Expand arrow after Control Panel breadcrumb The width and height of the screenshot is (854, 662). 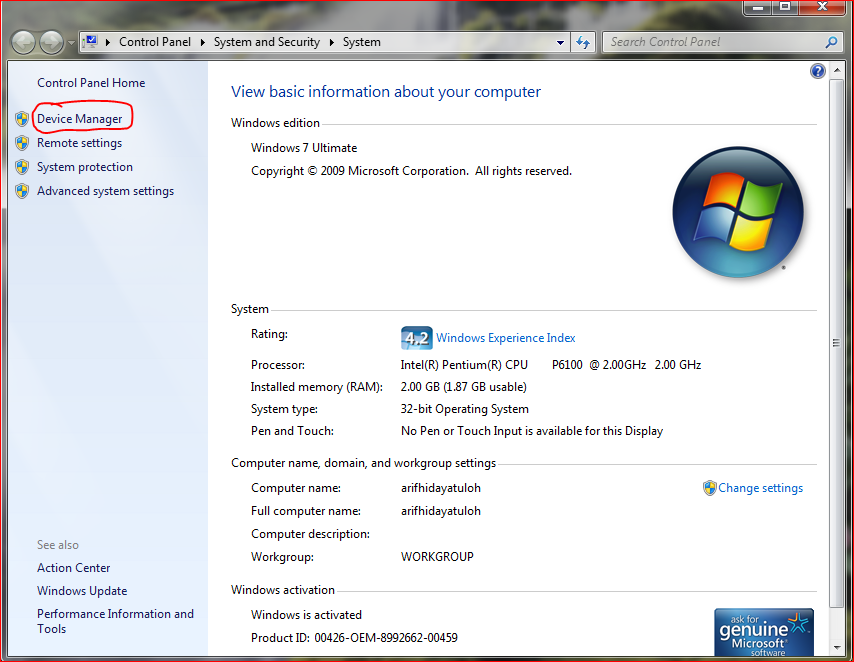pyautogui.click(x=203, y=42)
